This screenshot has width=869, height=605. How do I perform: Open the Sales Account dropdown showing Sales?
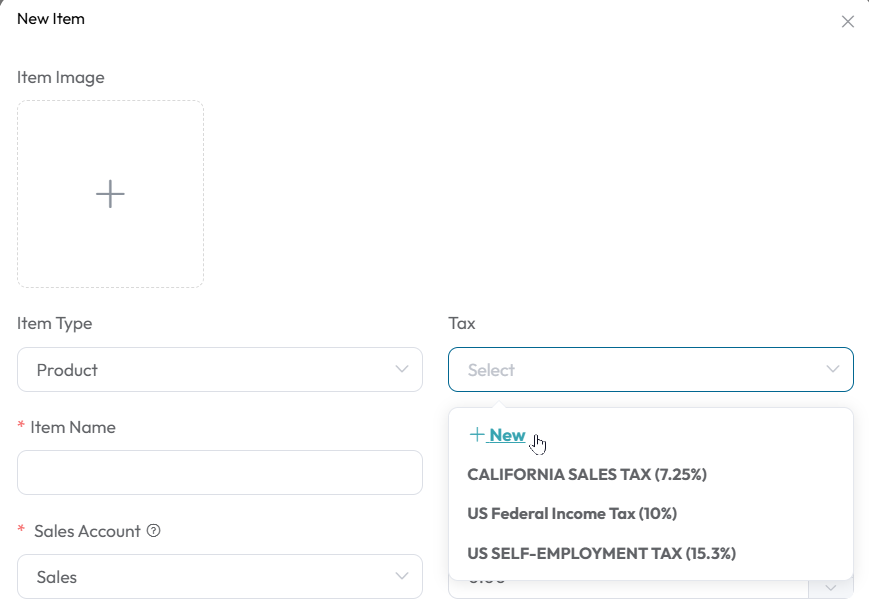(x=220, y=576)
